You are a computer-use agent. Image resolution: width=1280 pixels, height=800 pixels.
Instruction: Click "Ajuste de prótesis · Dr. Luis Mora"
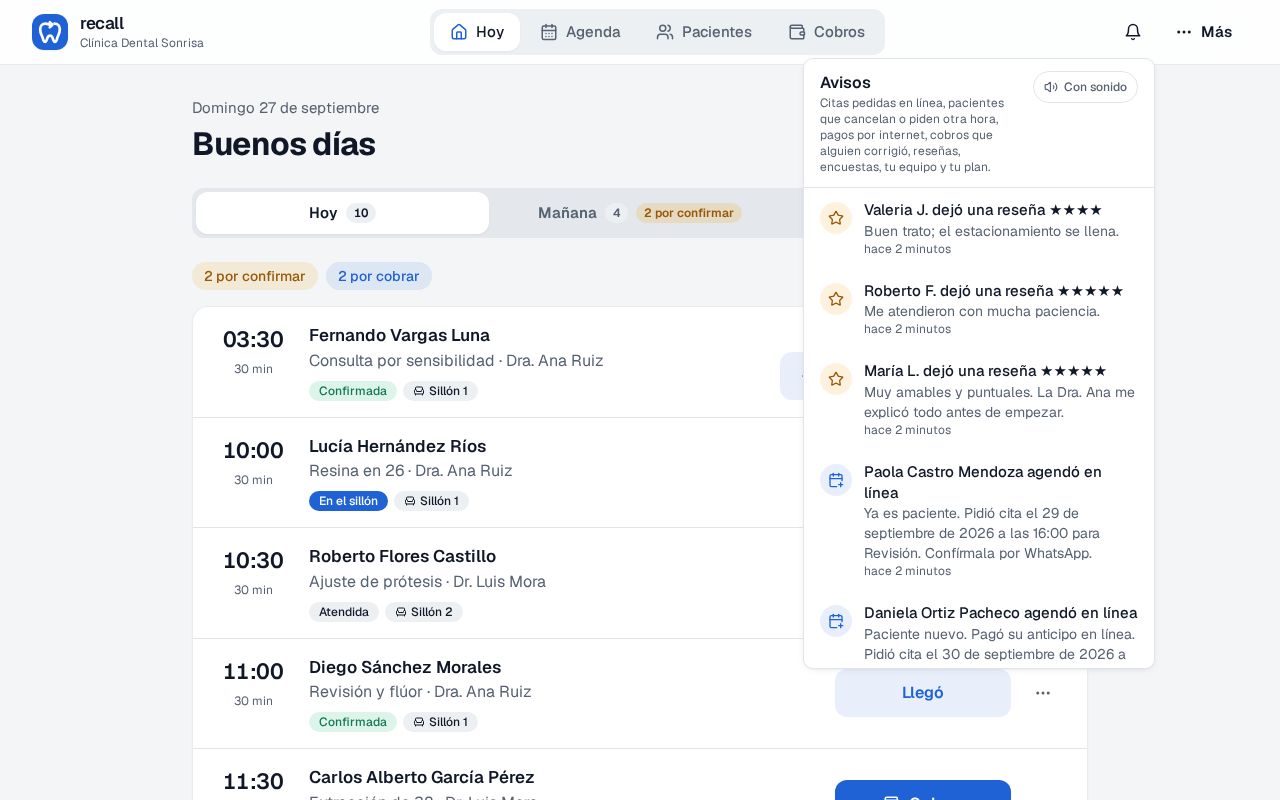(x=427, y=581)
